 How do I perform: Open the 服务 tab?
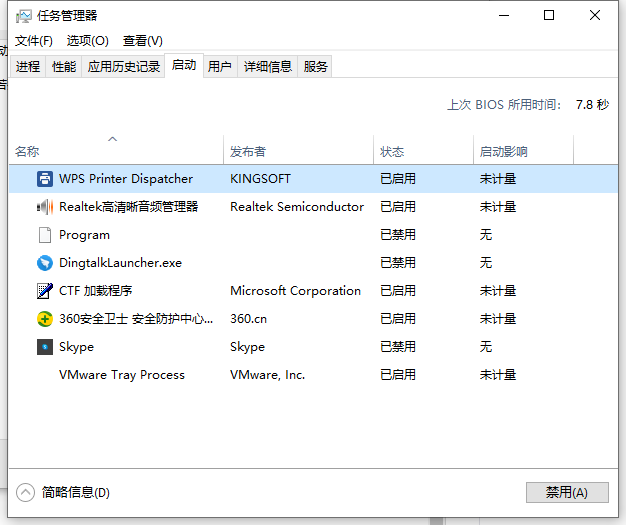pyautogui.click(x=316, y=67)
